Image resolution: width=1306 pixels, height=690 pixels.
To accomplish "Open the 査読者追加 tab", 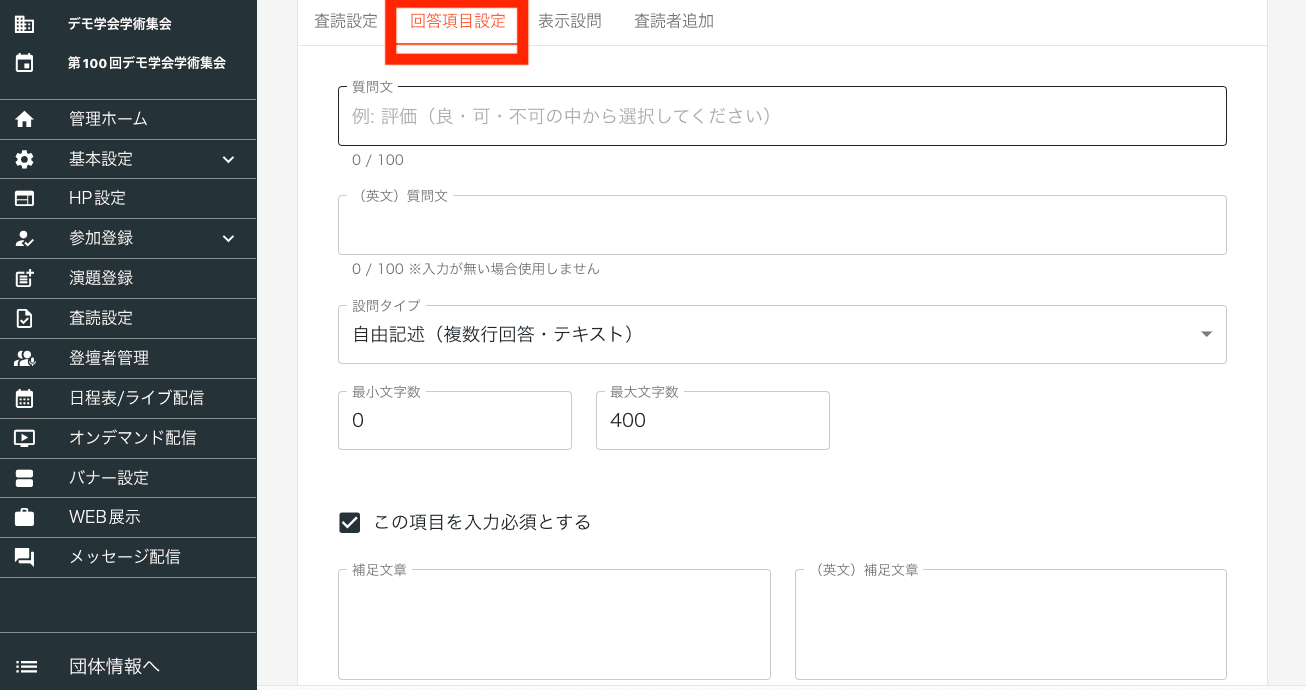I will pyautogui.click(x=674, y=21).
